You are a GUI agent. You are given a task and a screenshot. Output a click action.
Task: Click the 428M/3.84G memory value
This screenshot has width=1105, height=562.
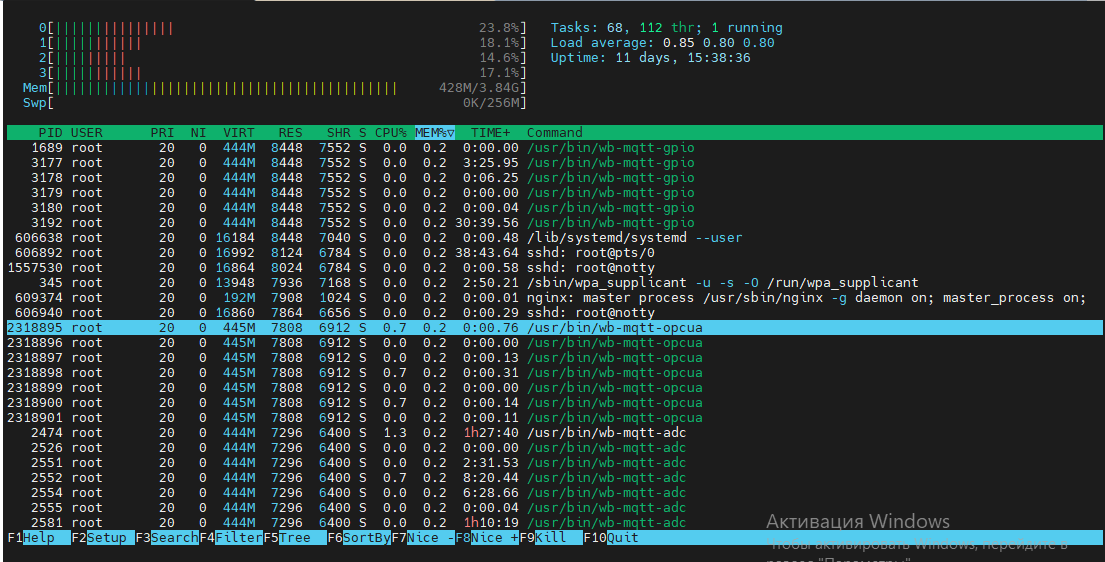pos(479,88)
